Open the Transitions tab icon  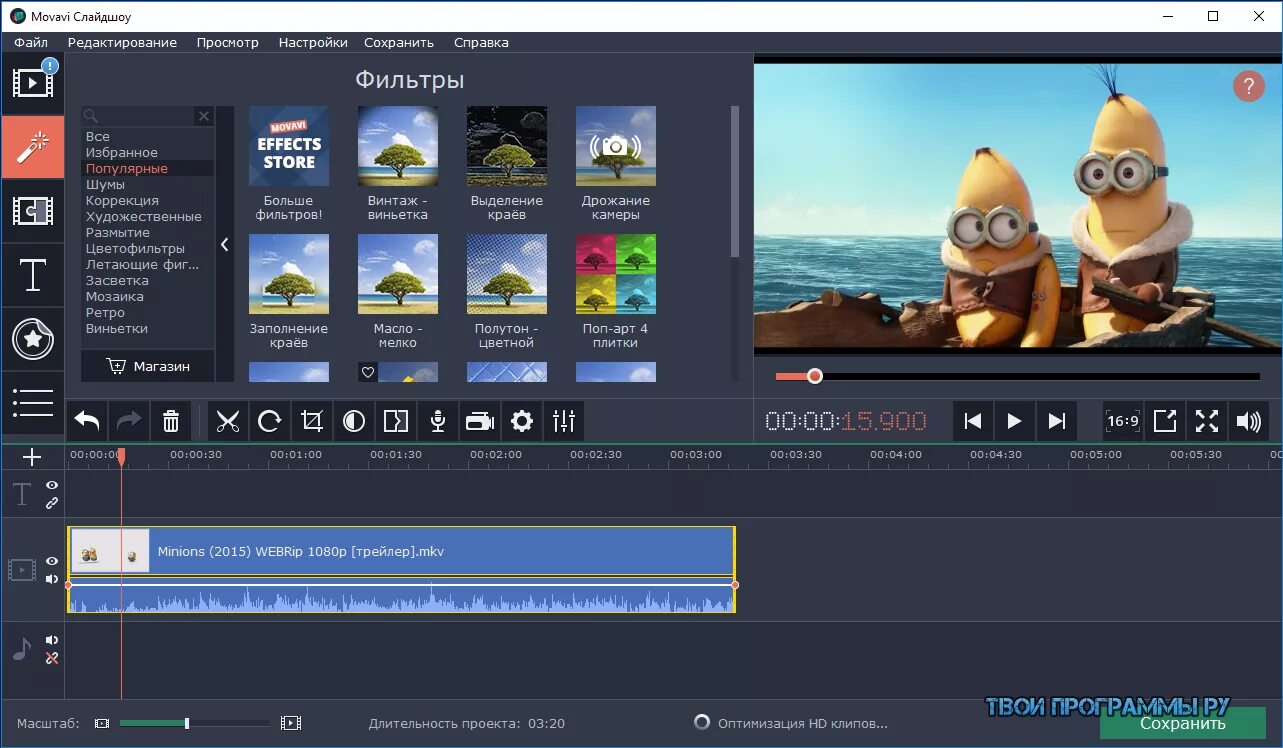(x=32, y=211)
